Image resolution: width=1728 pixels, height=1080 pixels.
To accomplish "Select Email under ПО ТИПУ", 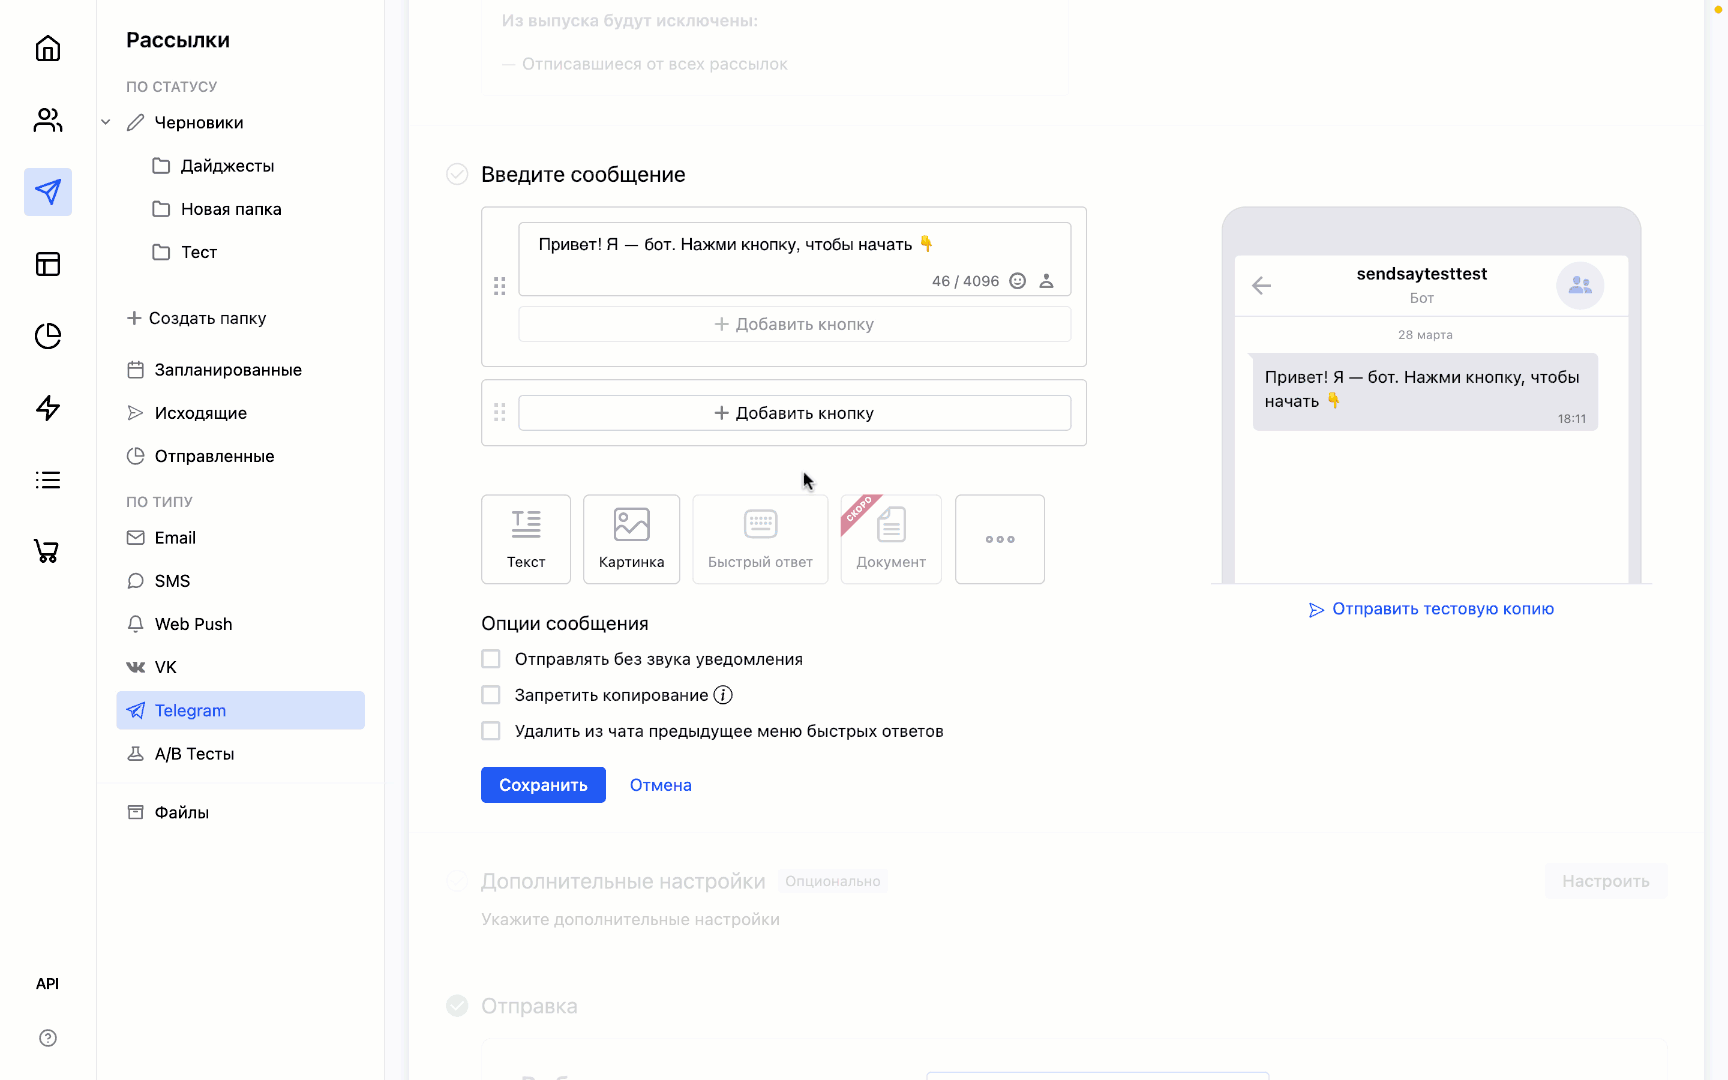I will coord(175,538).
